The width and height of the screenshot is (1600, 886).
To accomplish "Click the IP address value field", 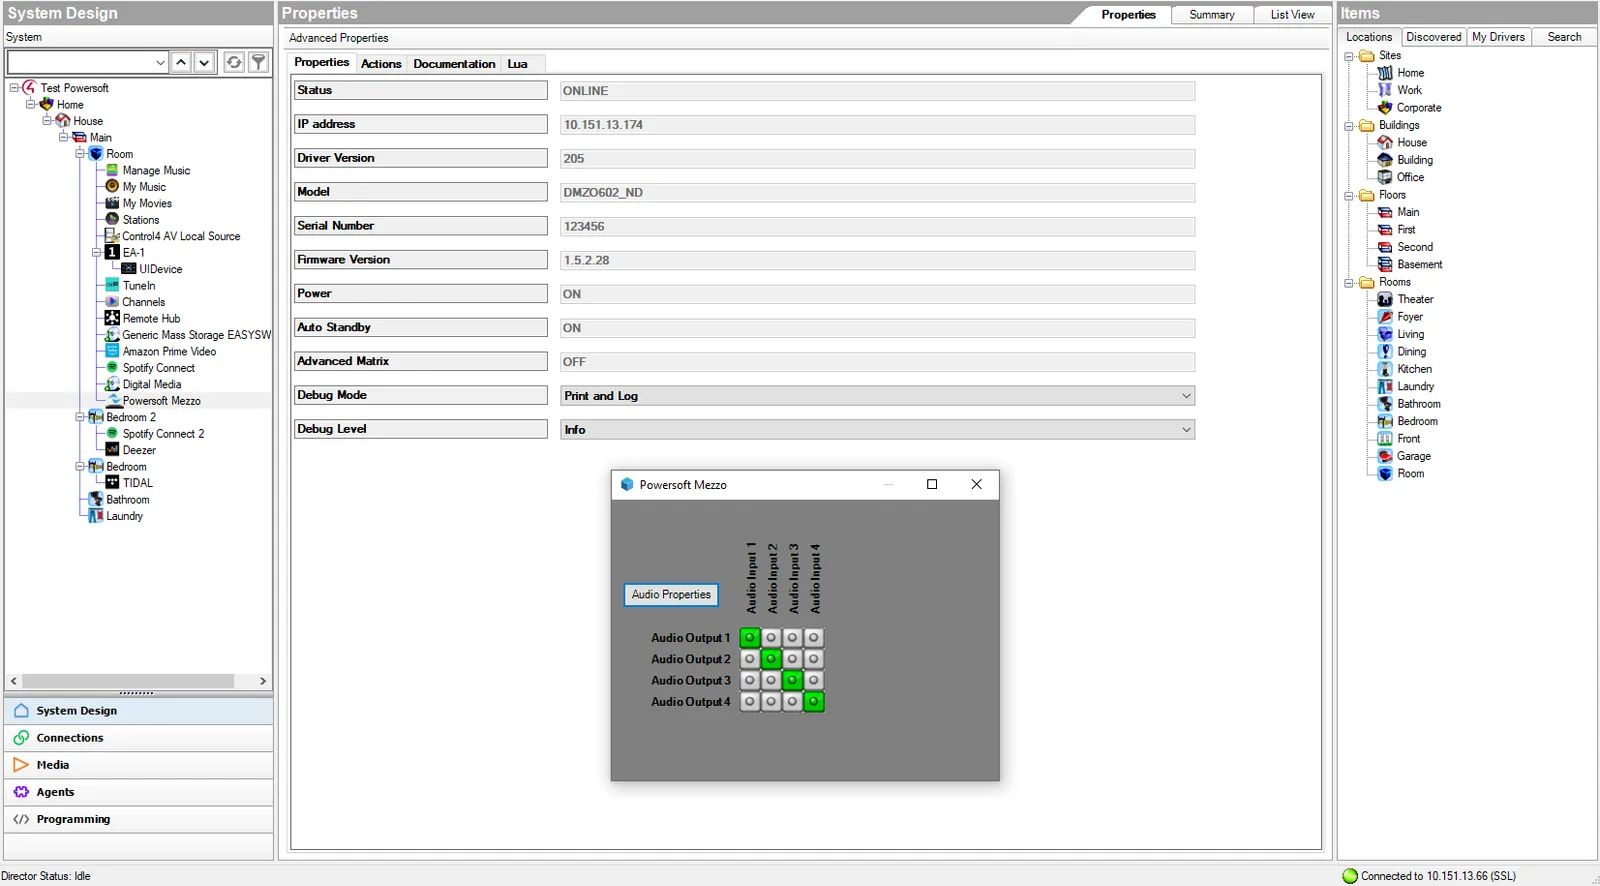I will pos(877,125).
